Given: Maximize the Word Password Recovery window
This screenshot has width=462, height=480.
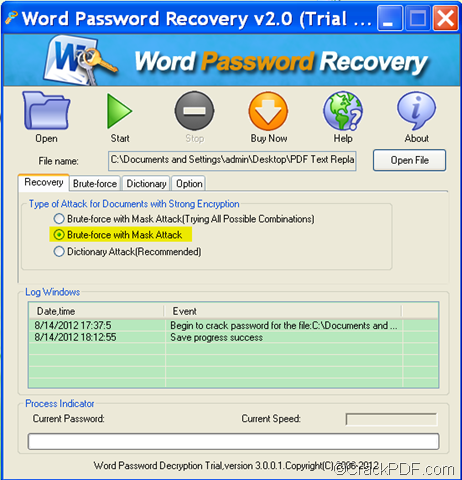Looking at the screenshot, I should coord(417,18).
